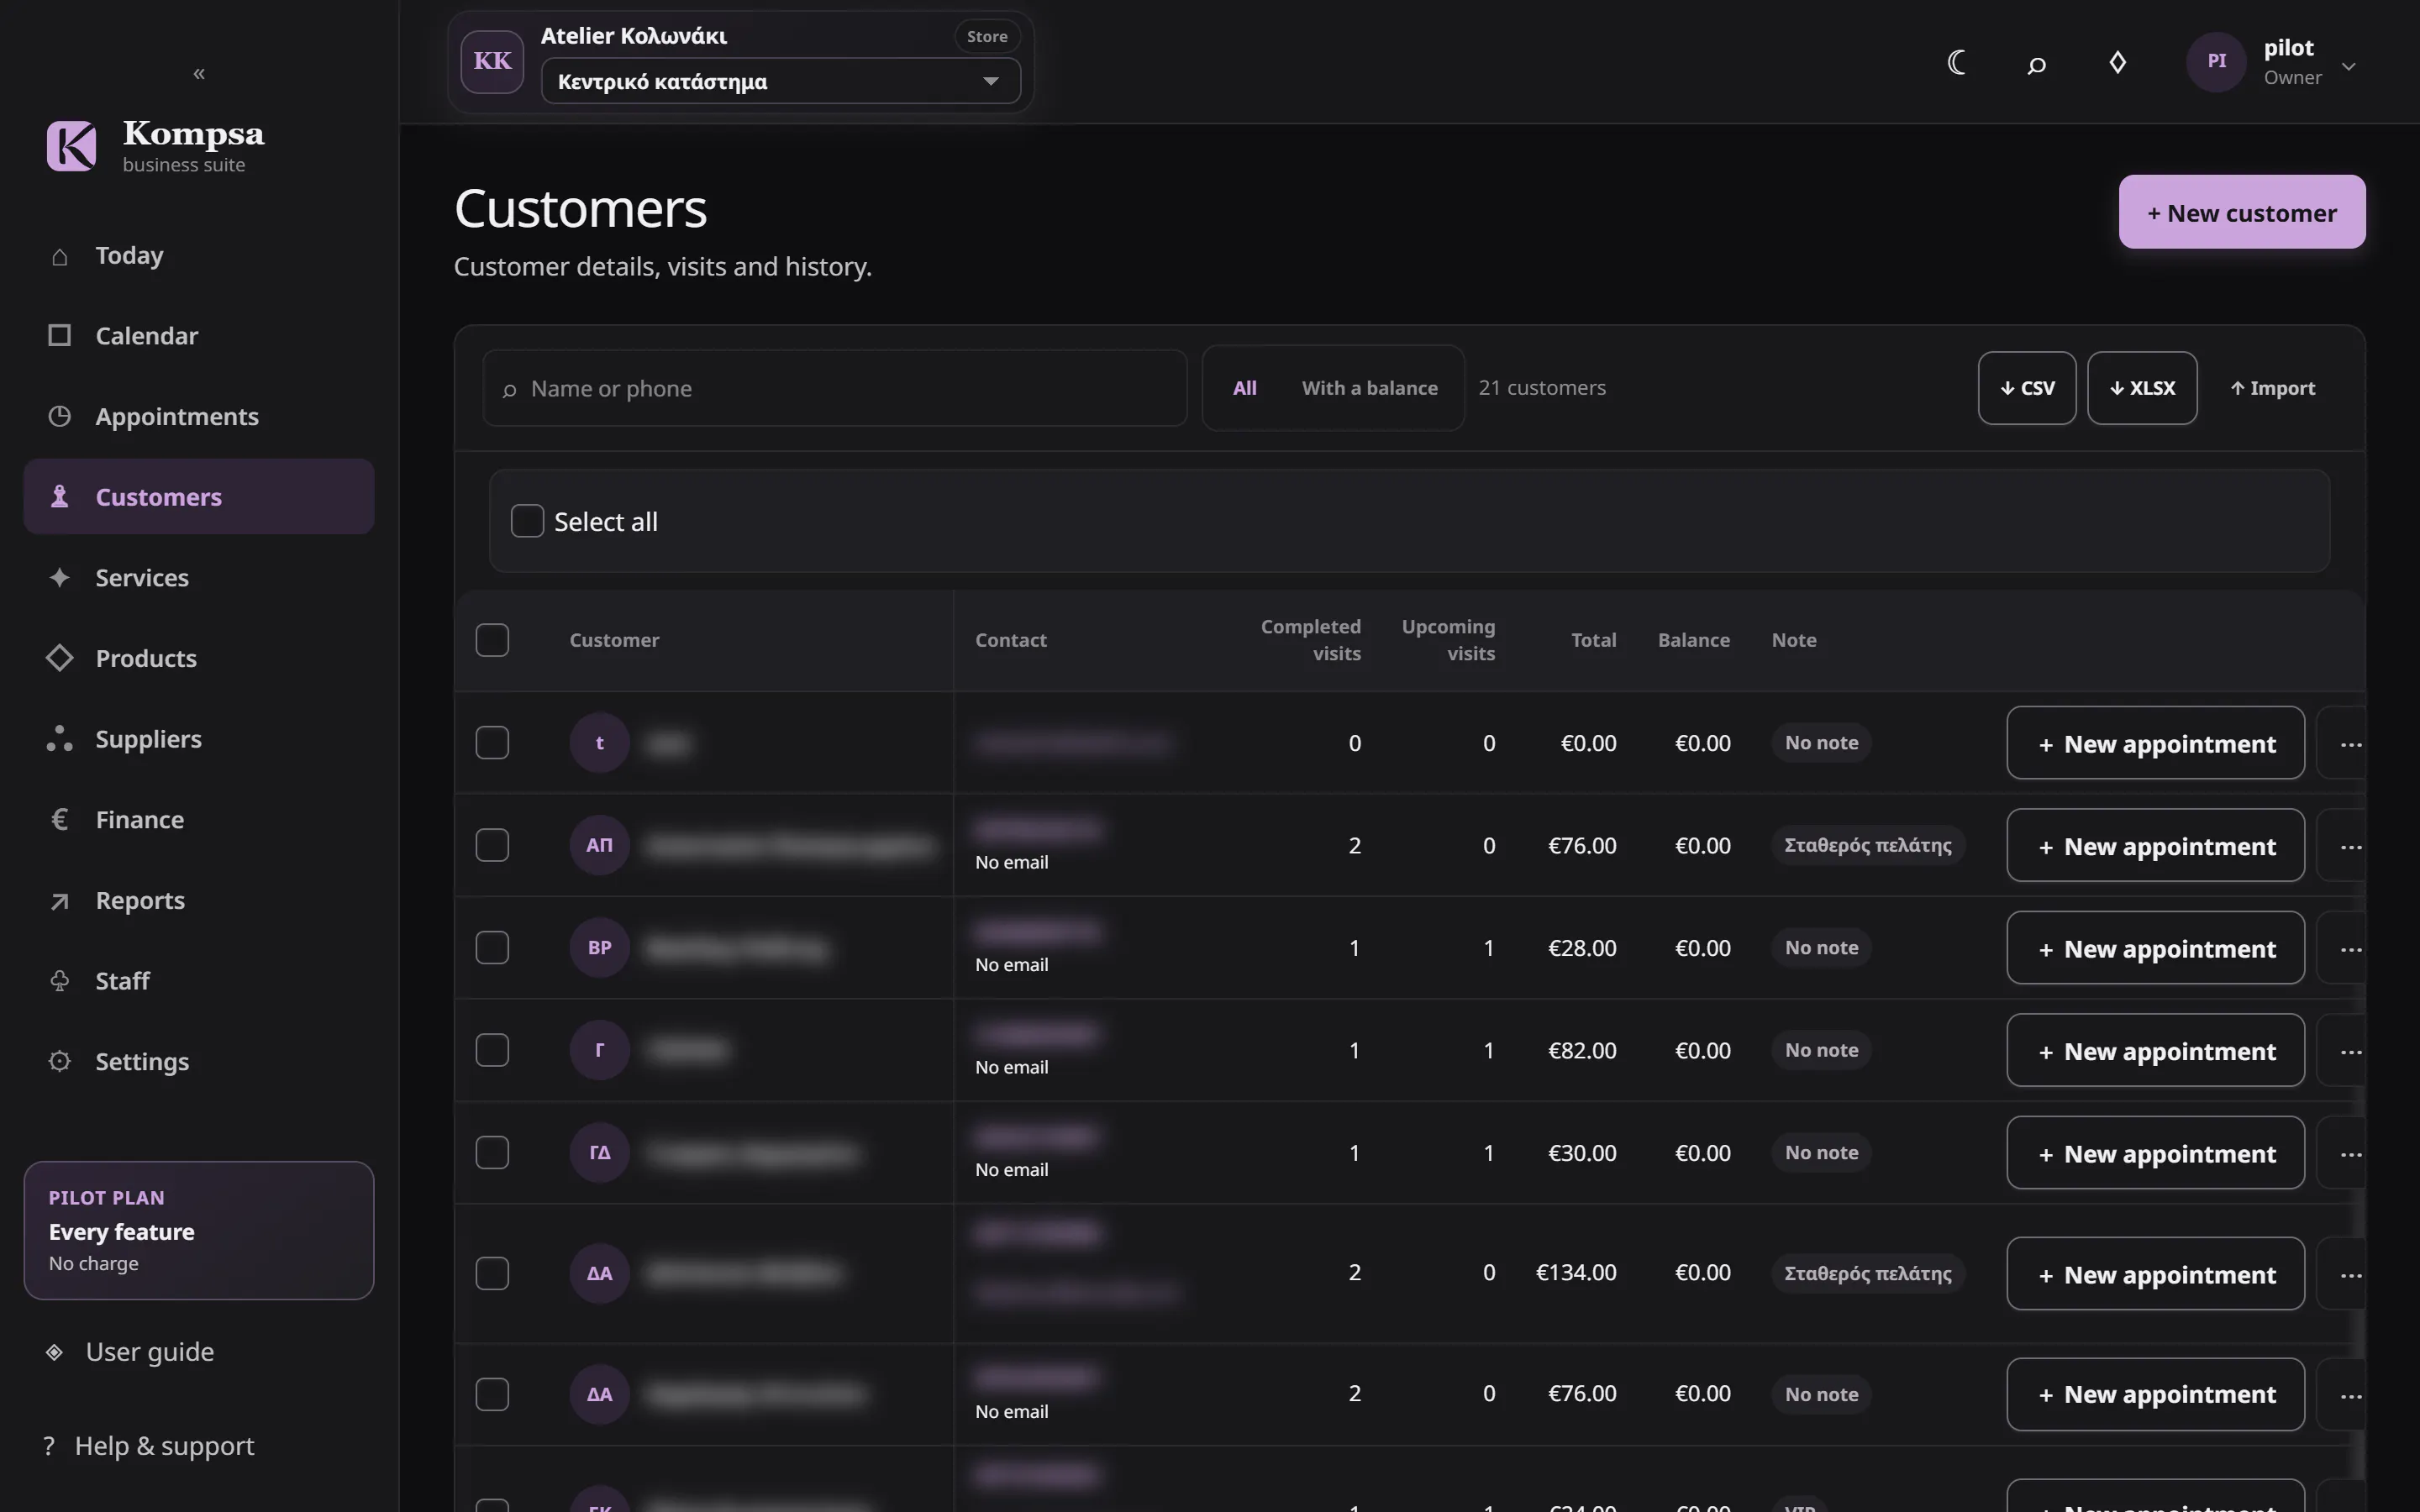The height and width of the screenshot is (1512, 2420).
Task: Open the Staff page
Action: [x=198, y=981]
